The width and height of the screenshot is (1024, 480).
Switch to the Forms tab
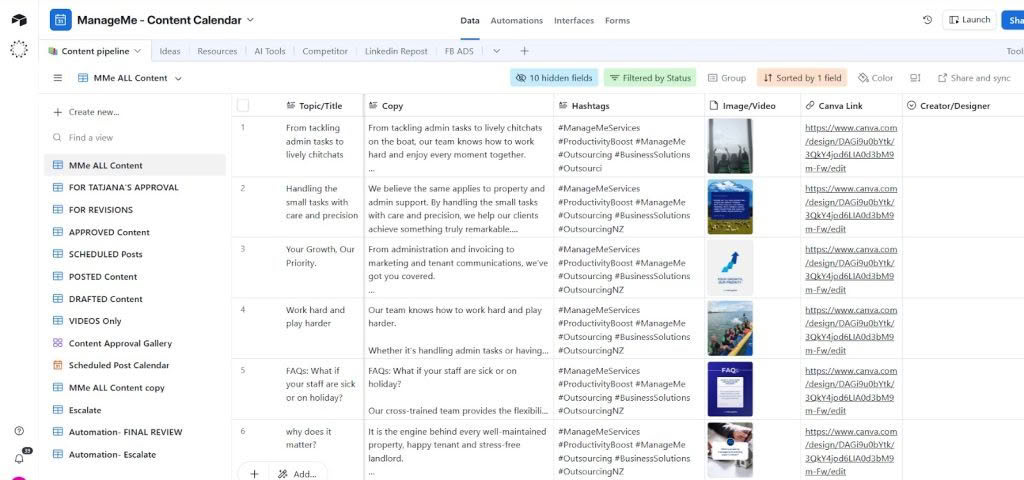[x=617, y=20]
